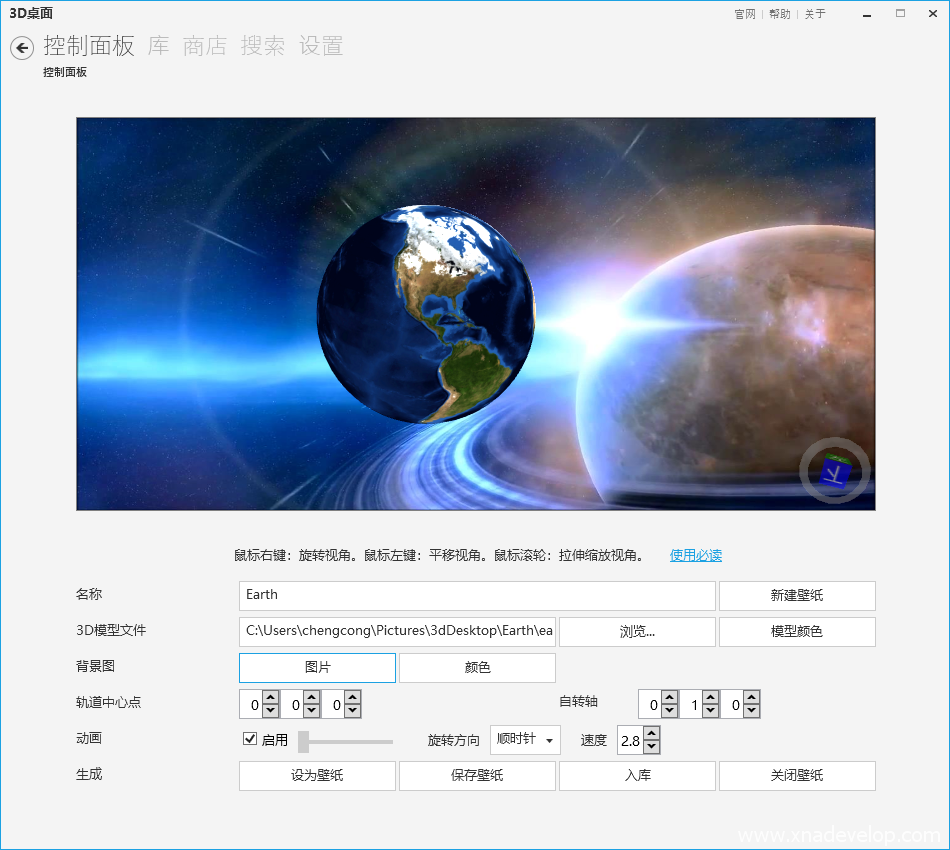Viewport: 950px width, 850px height.
Task: Open the 商店 tab
Action: pos(205,46)
